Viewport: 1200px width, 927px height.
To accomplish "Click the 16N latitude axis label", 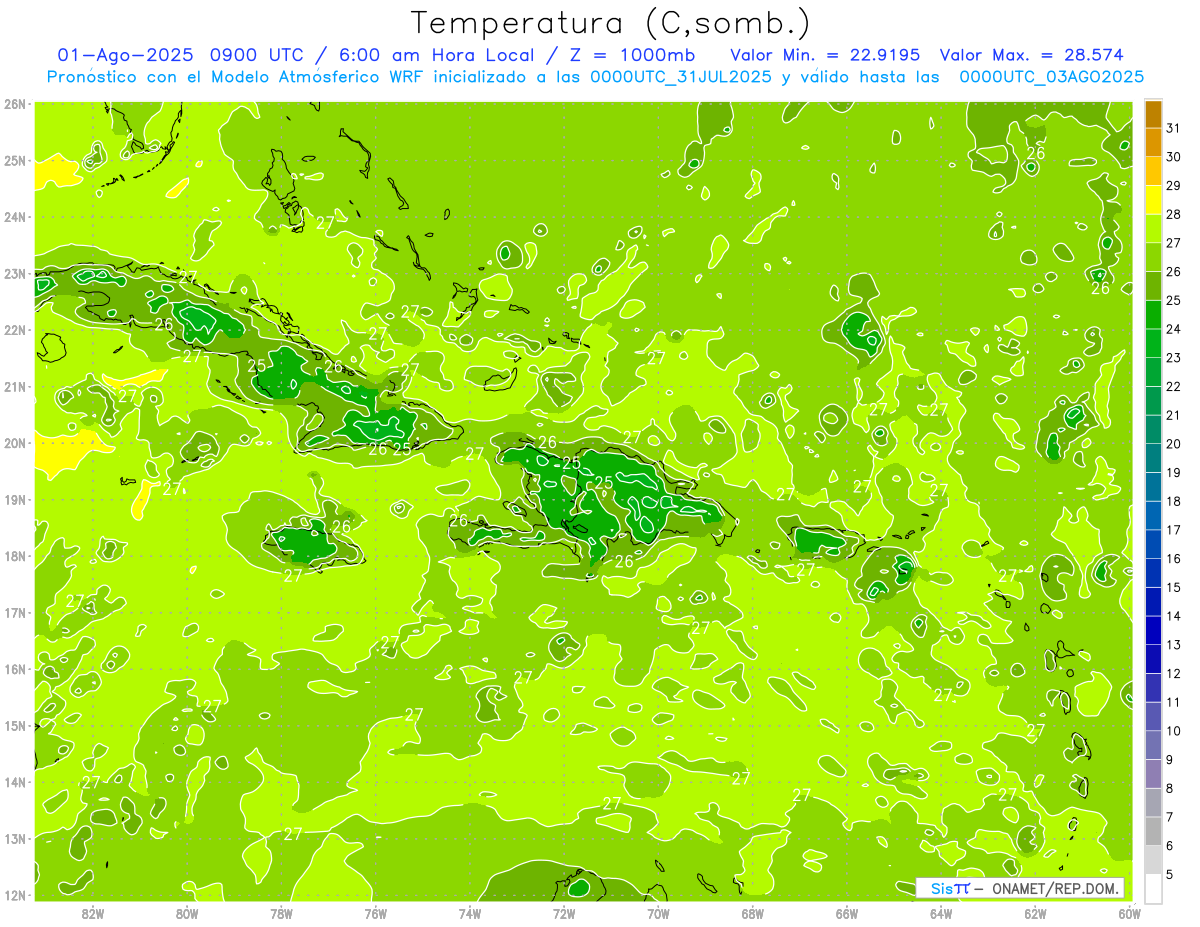I will pos(14,669).
